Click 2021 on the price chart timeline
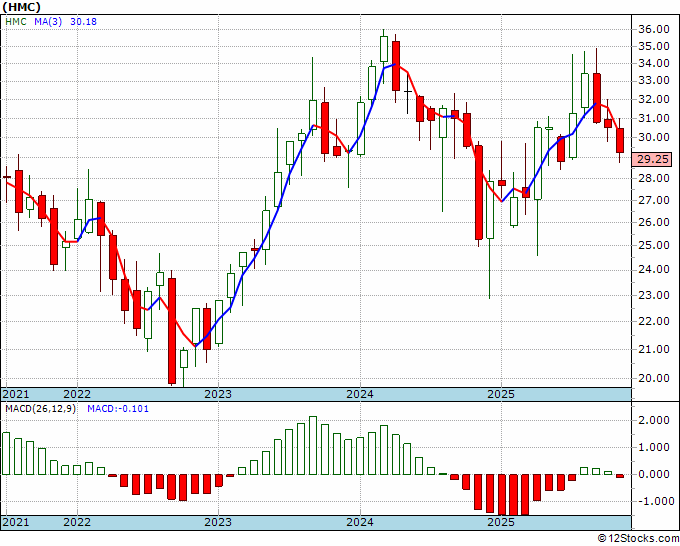 coord(16,394)
